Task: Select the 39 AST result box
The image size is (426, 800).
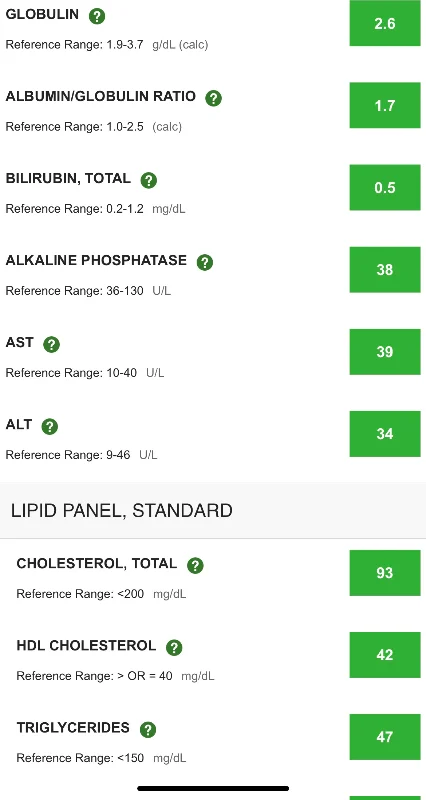Action: 385,352
